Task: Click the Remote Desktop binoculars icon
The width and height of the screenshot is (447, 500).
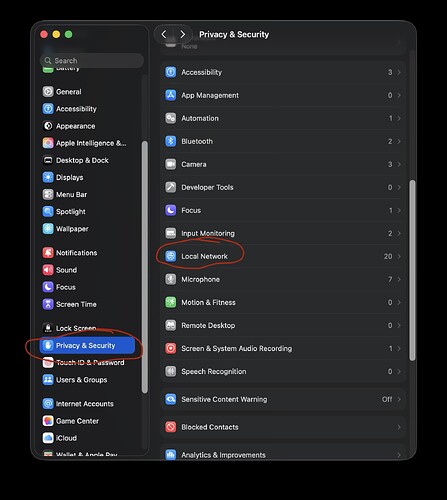Action: [171, 325]
